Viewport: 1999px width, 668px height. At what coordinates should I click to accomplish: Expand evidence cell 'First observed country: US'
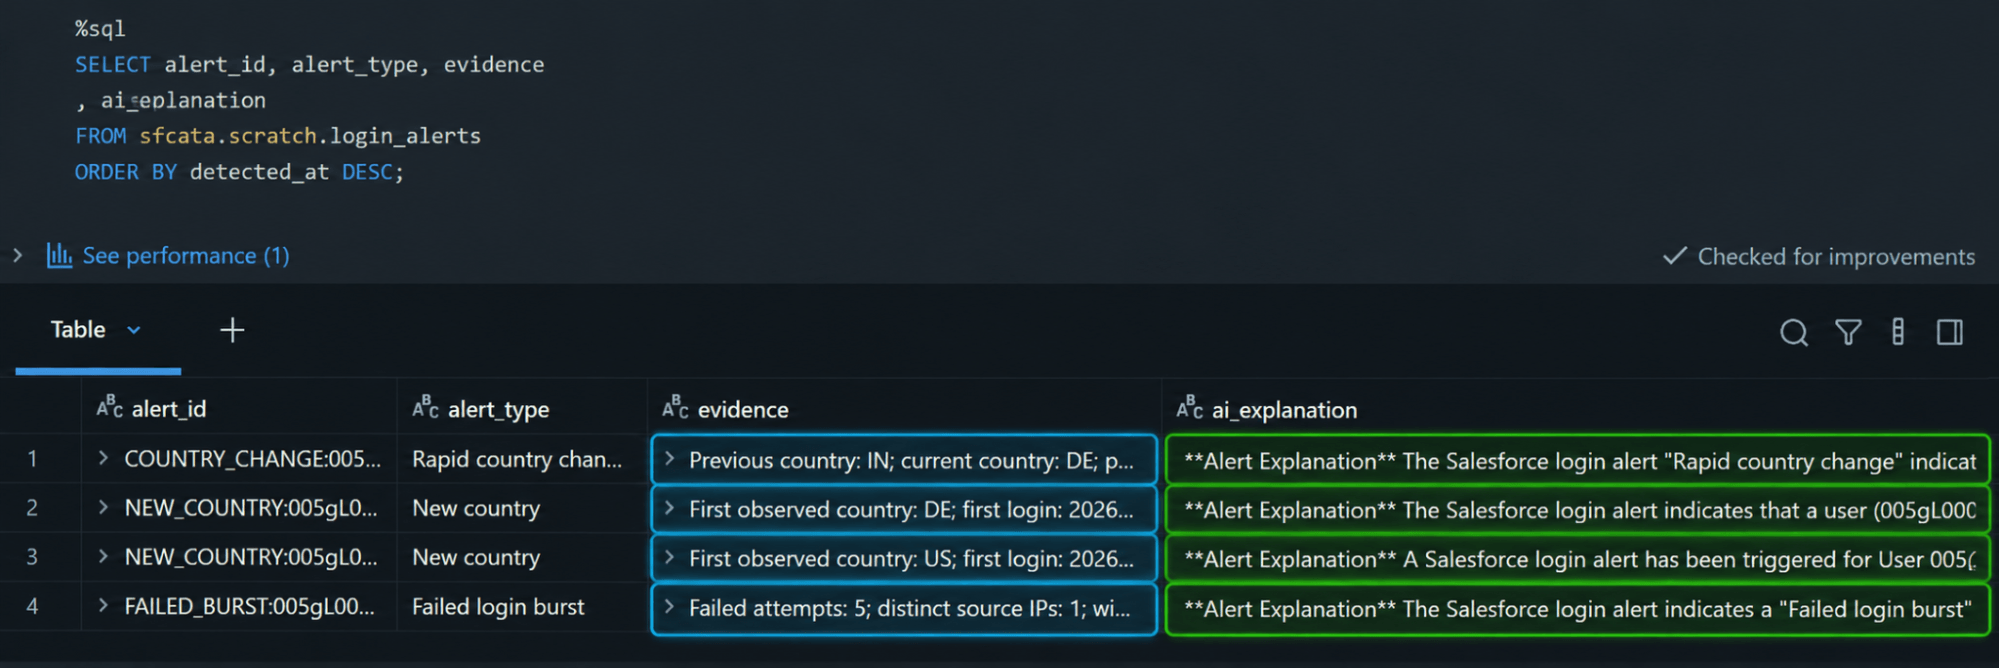[670, 557]
